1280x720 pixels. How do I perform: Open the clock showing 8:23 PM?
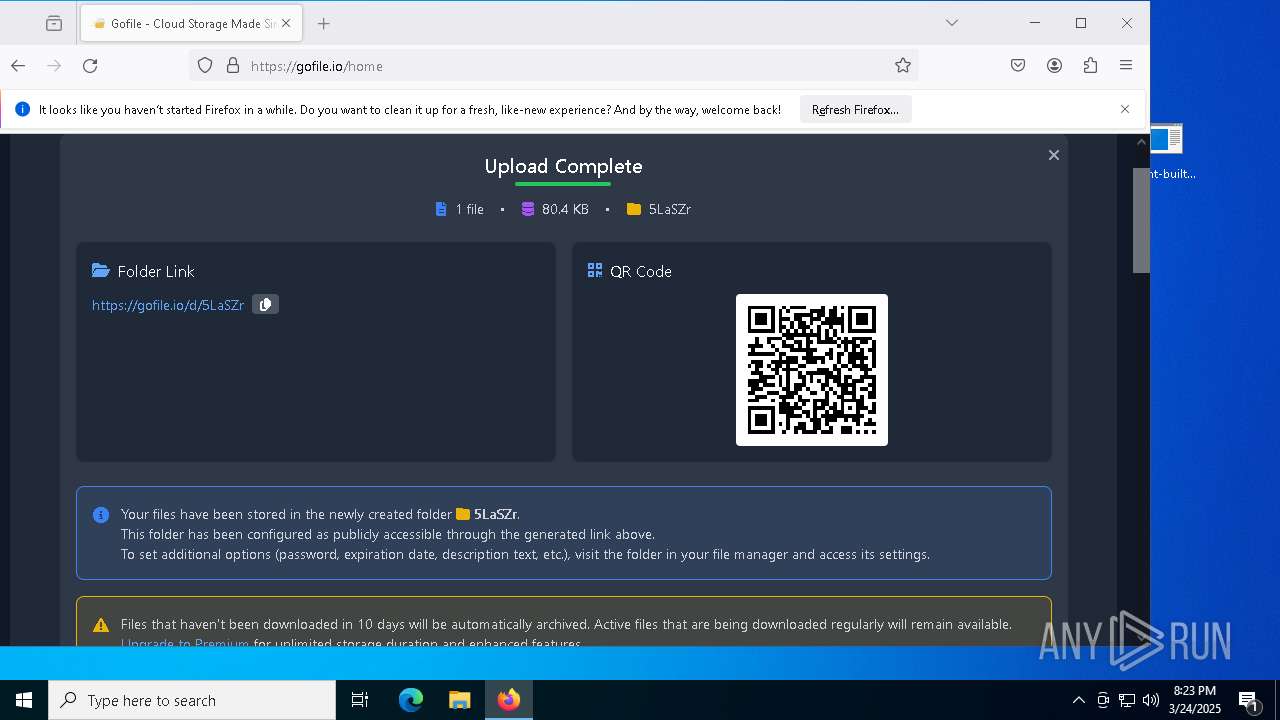point(1195,700)
